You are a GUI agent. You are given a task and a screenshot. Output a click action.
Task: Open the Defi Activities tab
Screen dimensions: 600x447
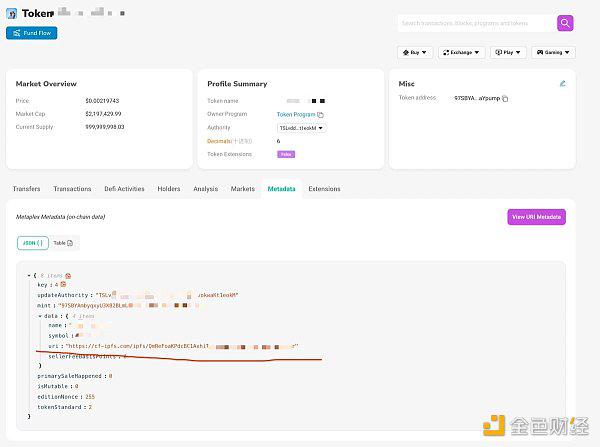[124, 188]
